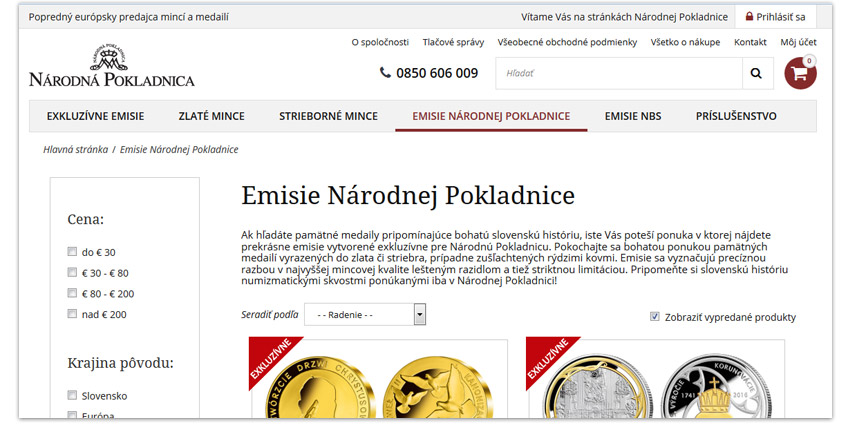
Task: Click 'Popredný európsky predajca mincí a medailí' text
Action: click(128, 17)
